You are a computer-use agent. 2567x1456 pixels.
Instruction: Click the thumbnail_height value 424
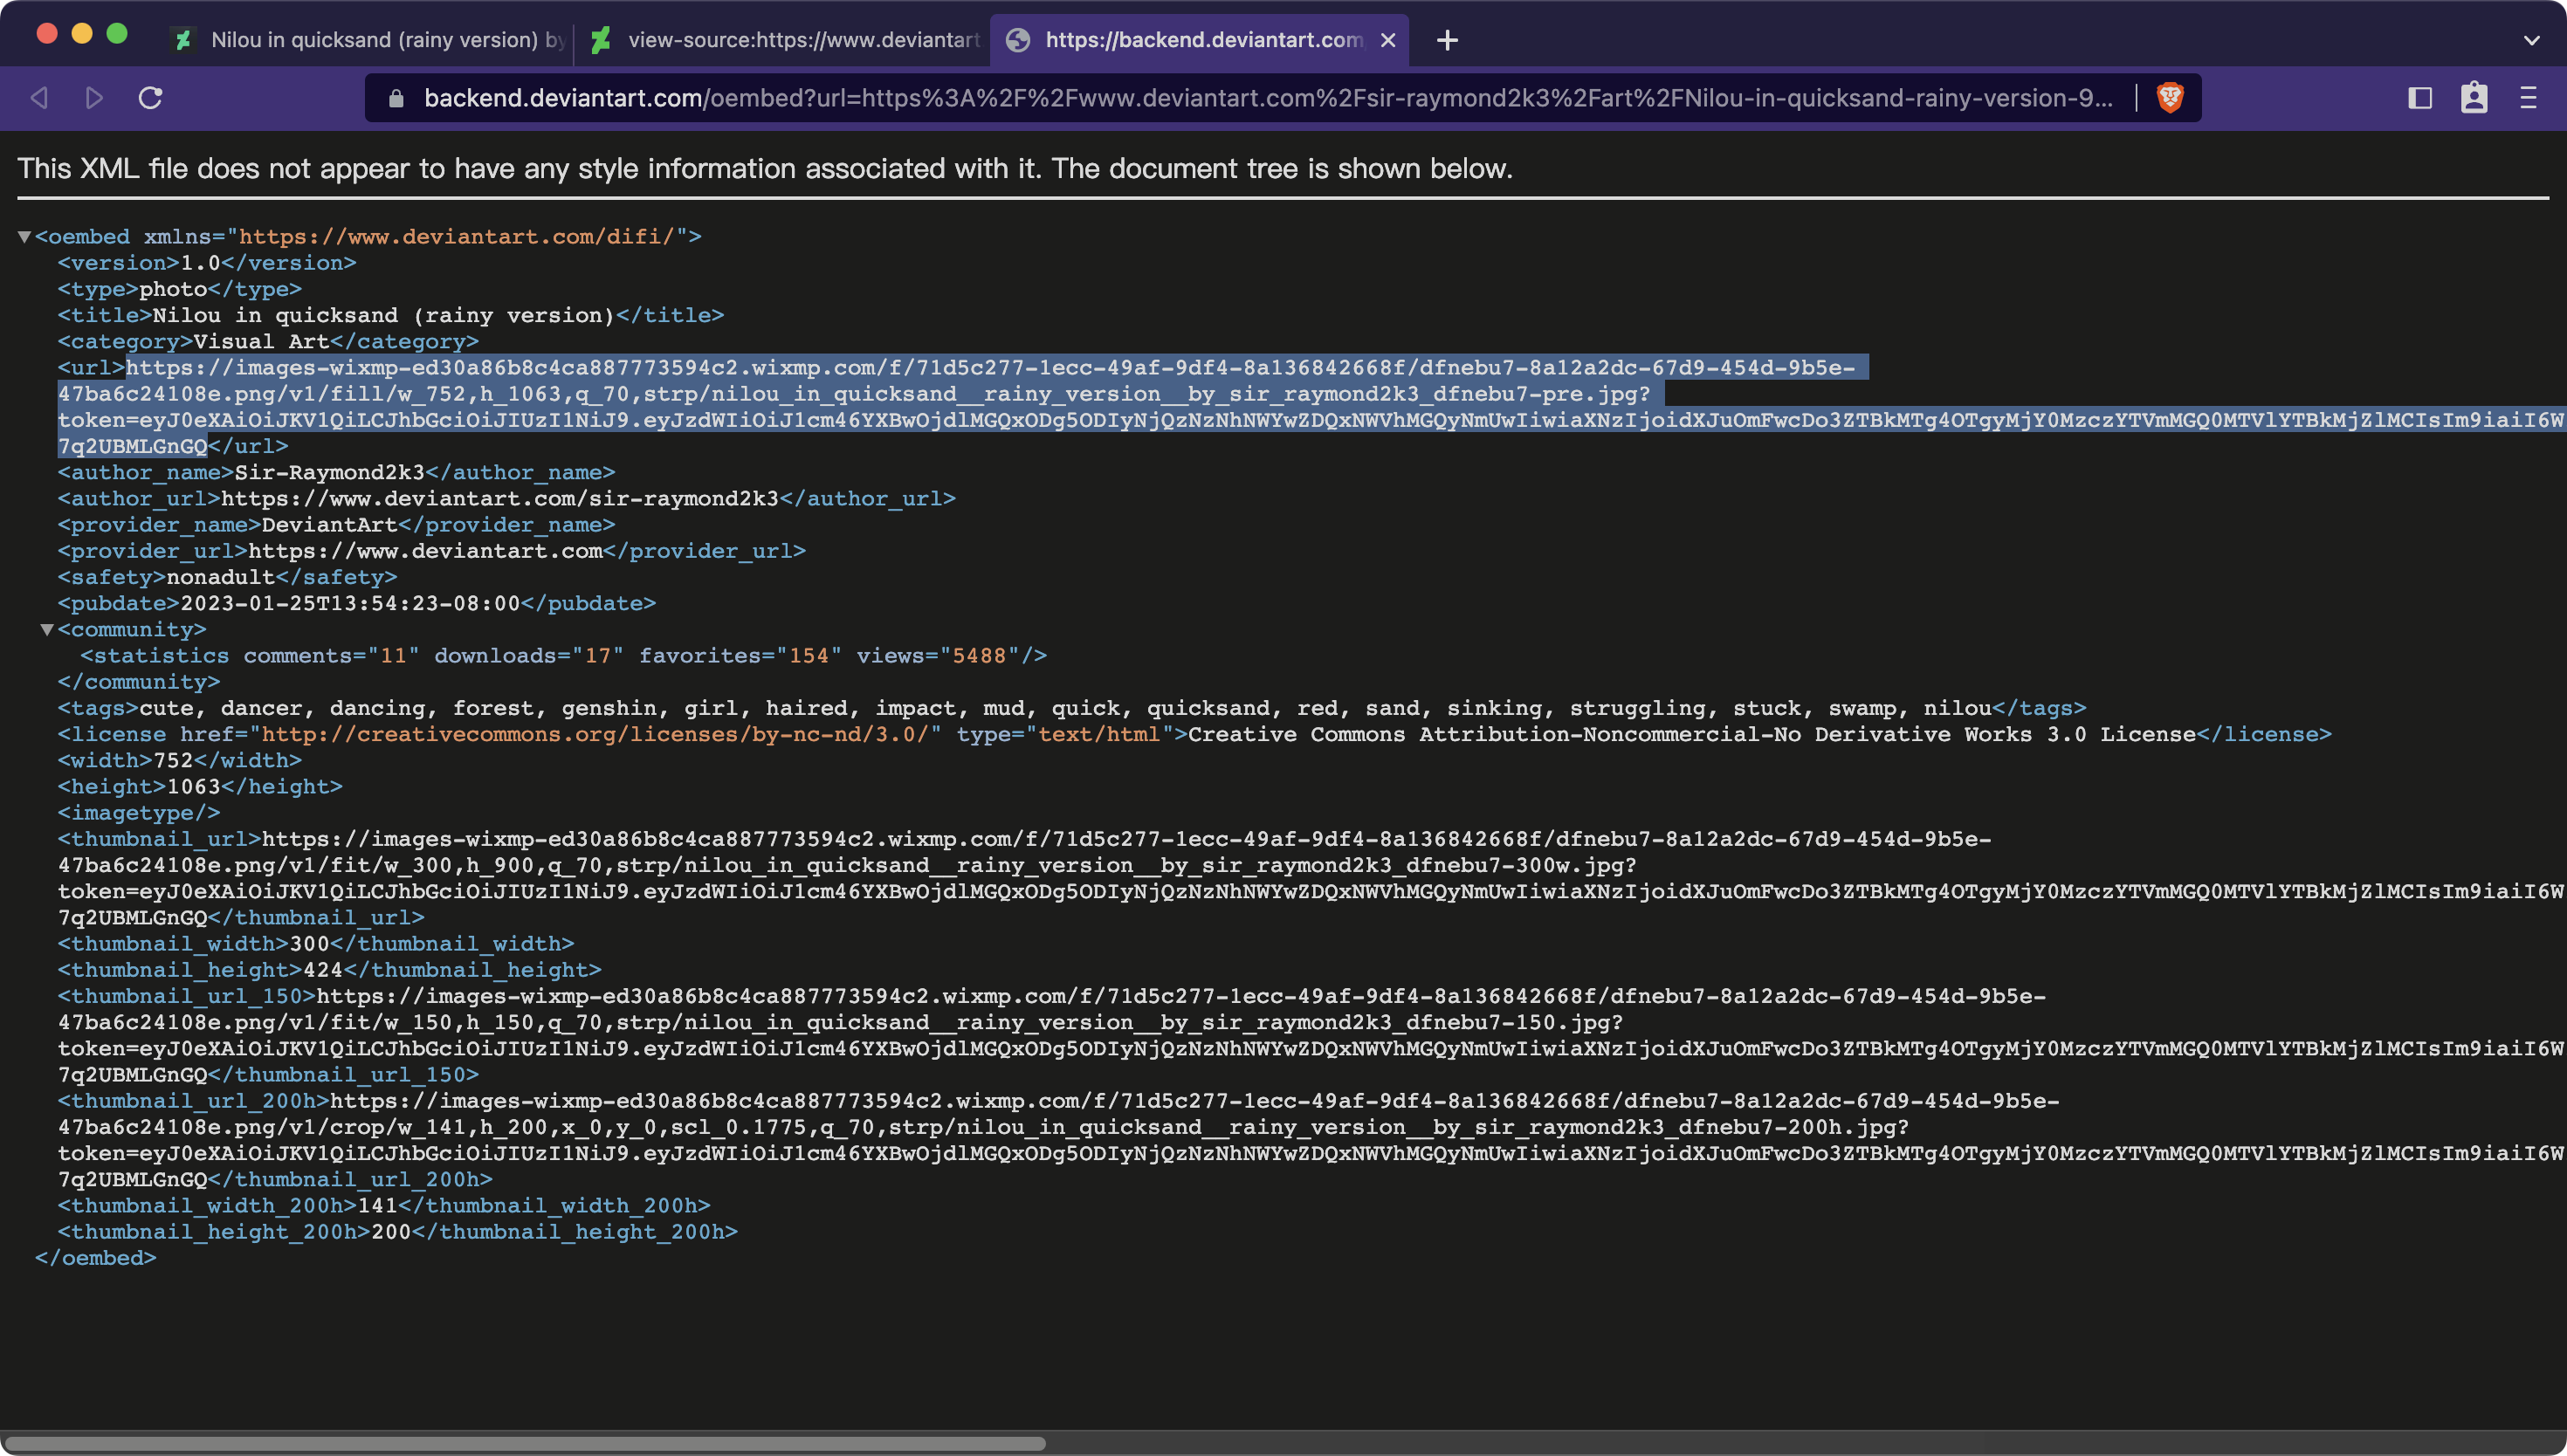click(323, 970)
